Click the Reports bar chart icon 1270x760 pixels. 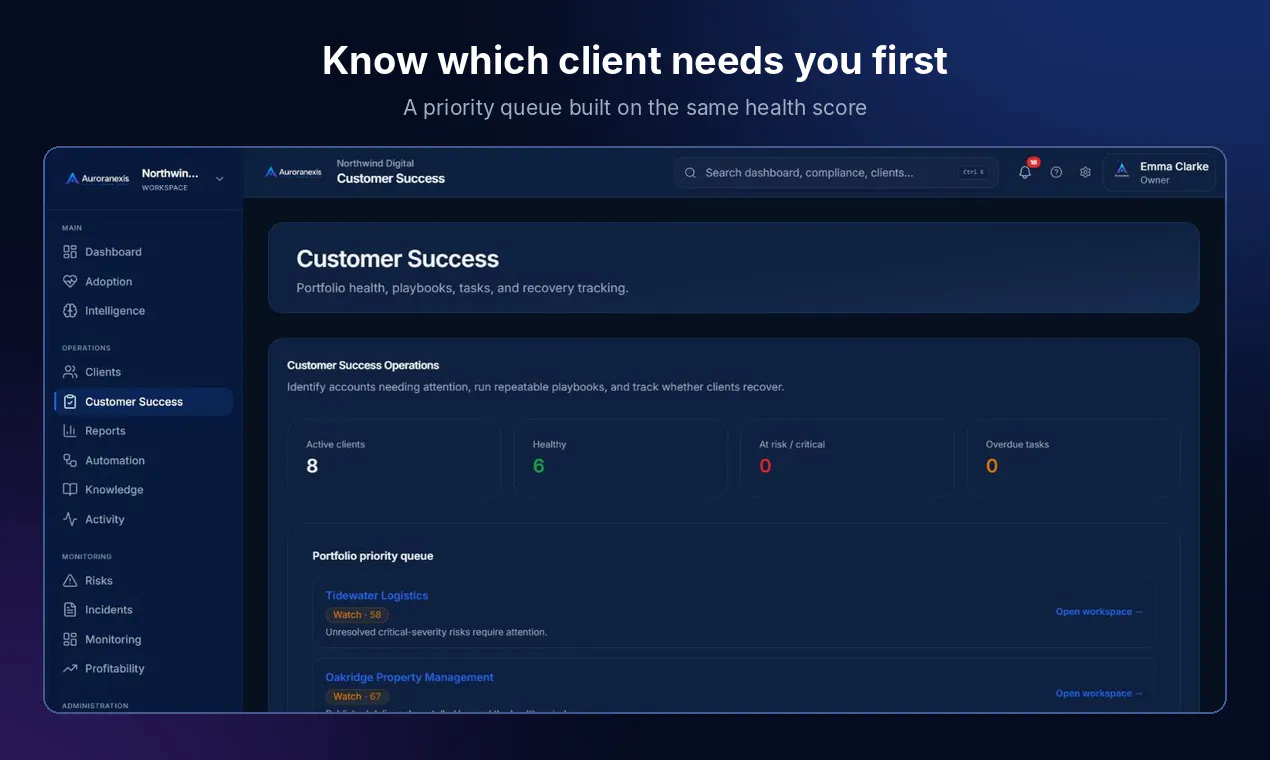click(x=70, y=431)
